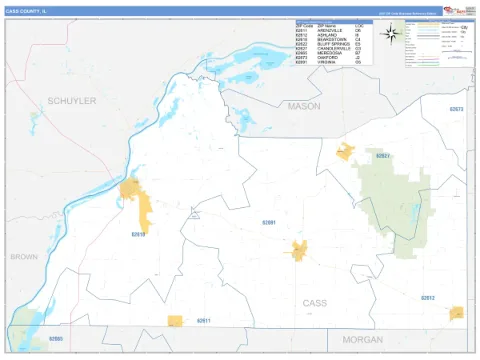This screenshot has height=360, width=480.
Task: Click ZIP code label 62611 on map
Action: point(204,321)
